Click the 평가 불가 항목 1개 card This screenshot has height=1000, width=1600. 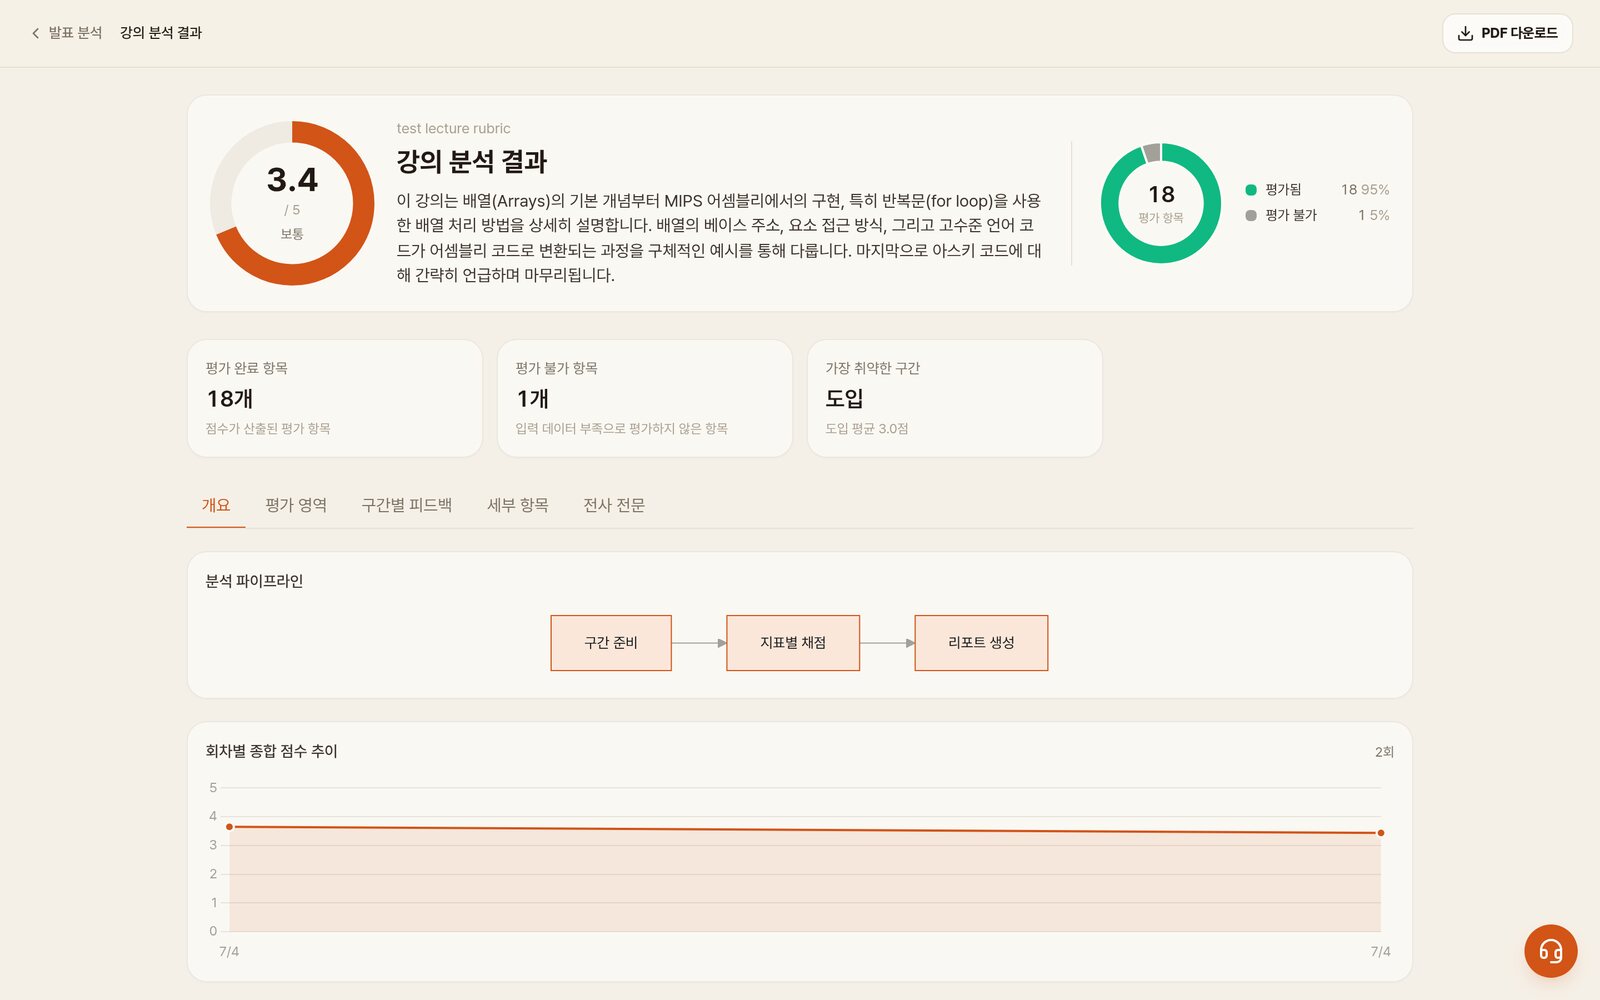pyautogui.click(x=645, y=398)
